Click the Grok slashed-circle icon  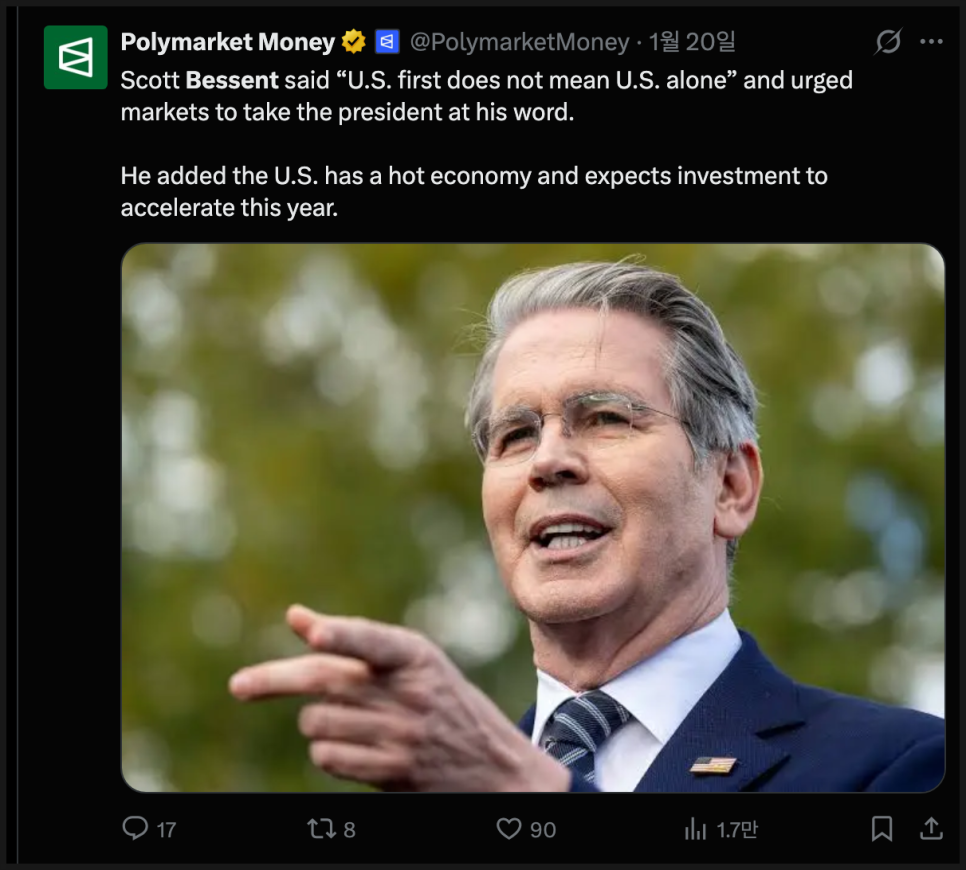887,42
